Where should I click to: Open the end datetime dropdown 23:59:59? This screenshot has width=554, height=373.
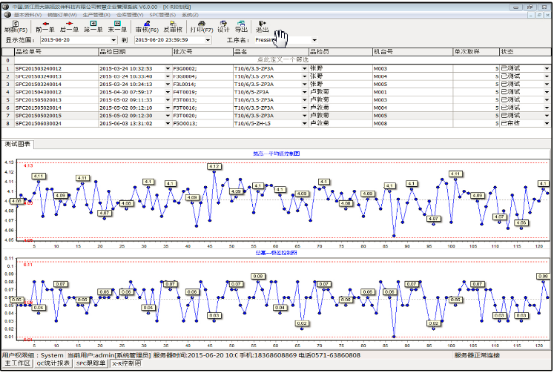tap(208, 40)
